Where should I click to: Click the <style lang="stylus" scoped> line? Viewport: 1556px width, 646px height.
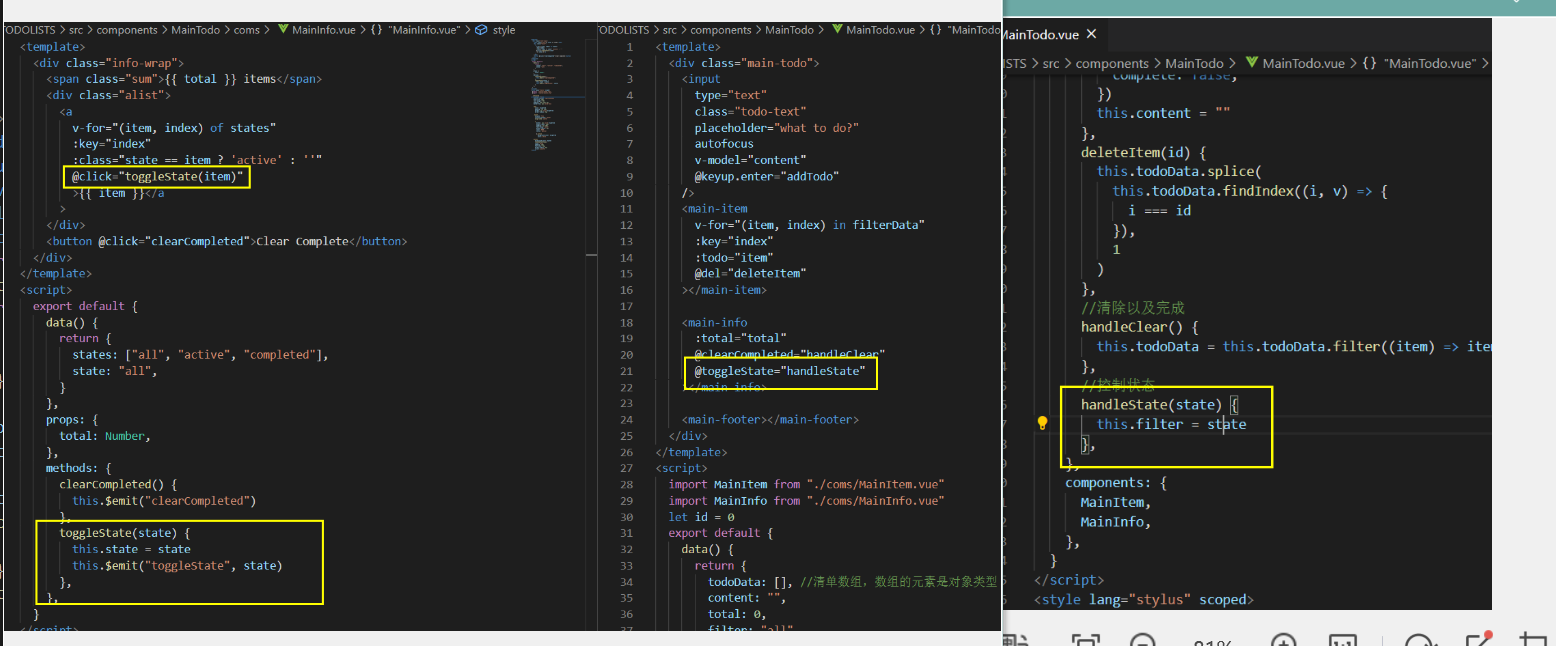point(1144,600)
